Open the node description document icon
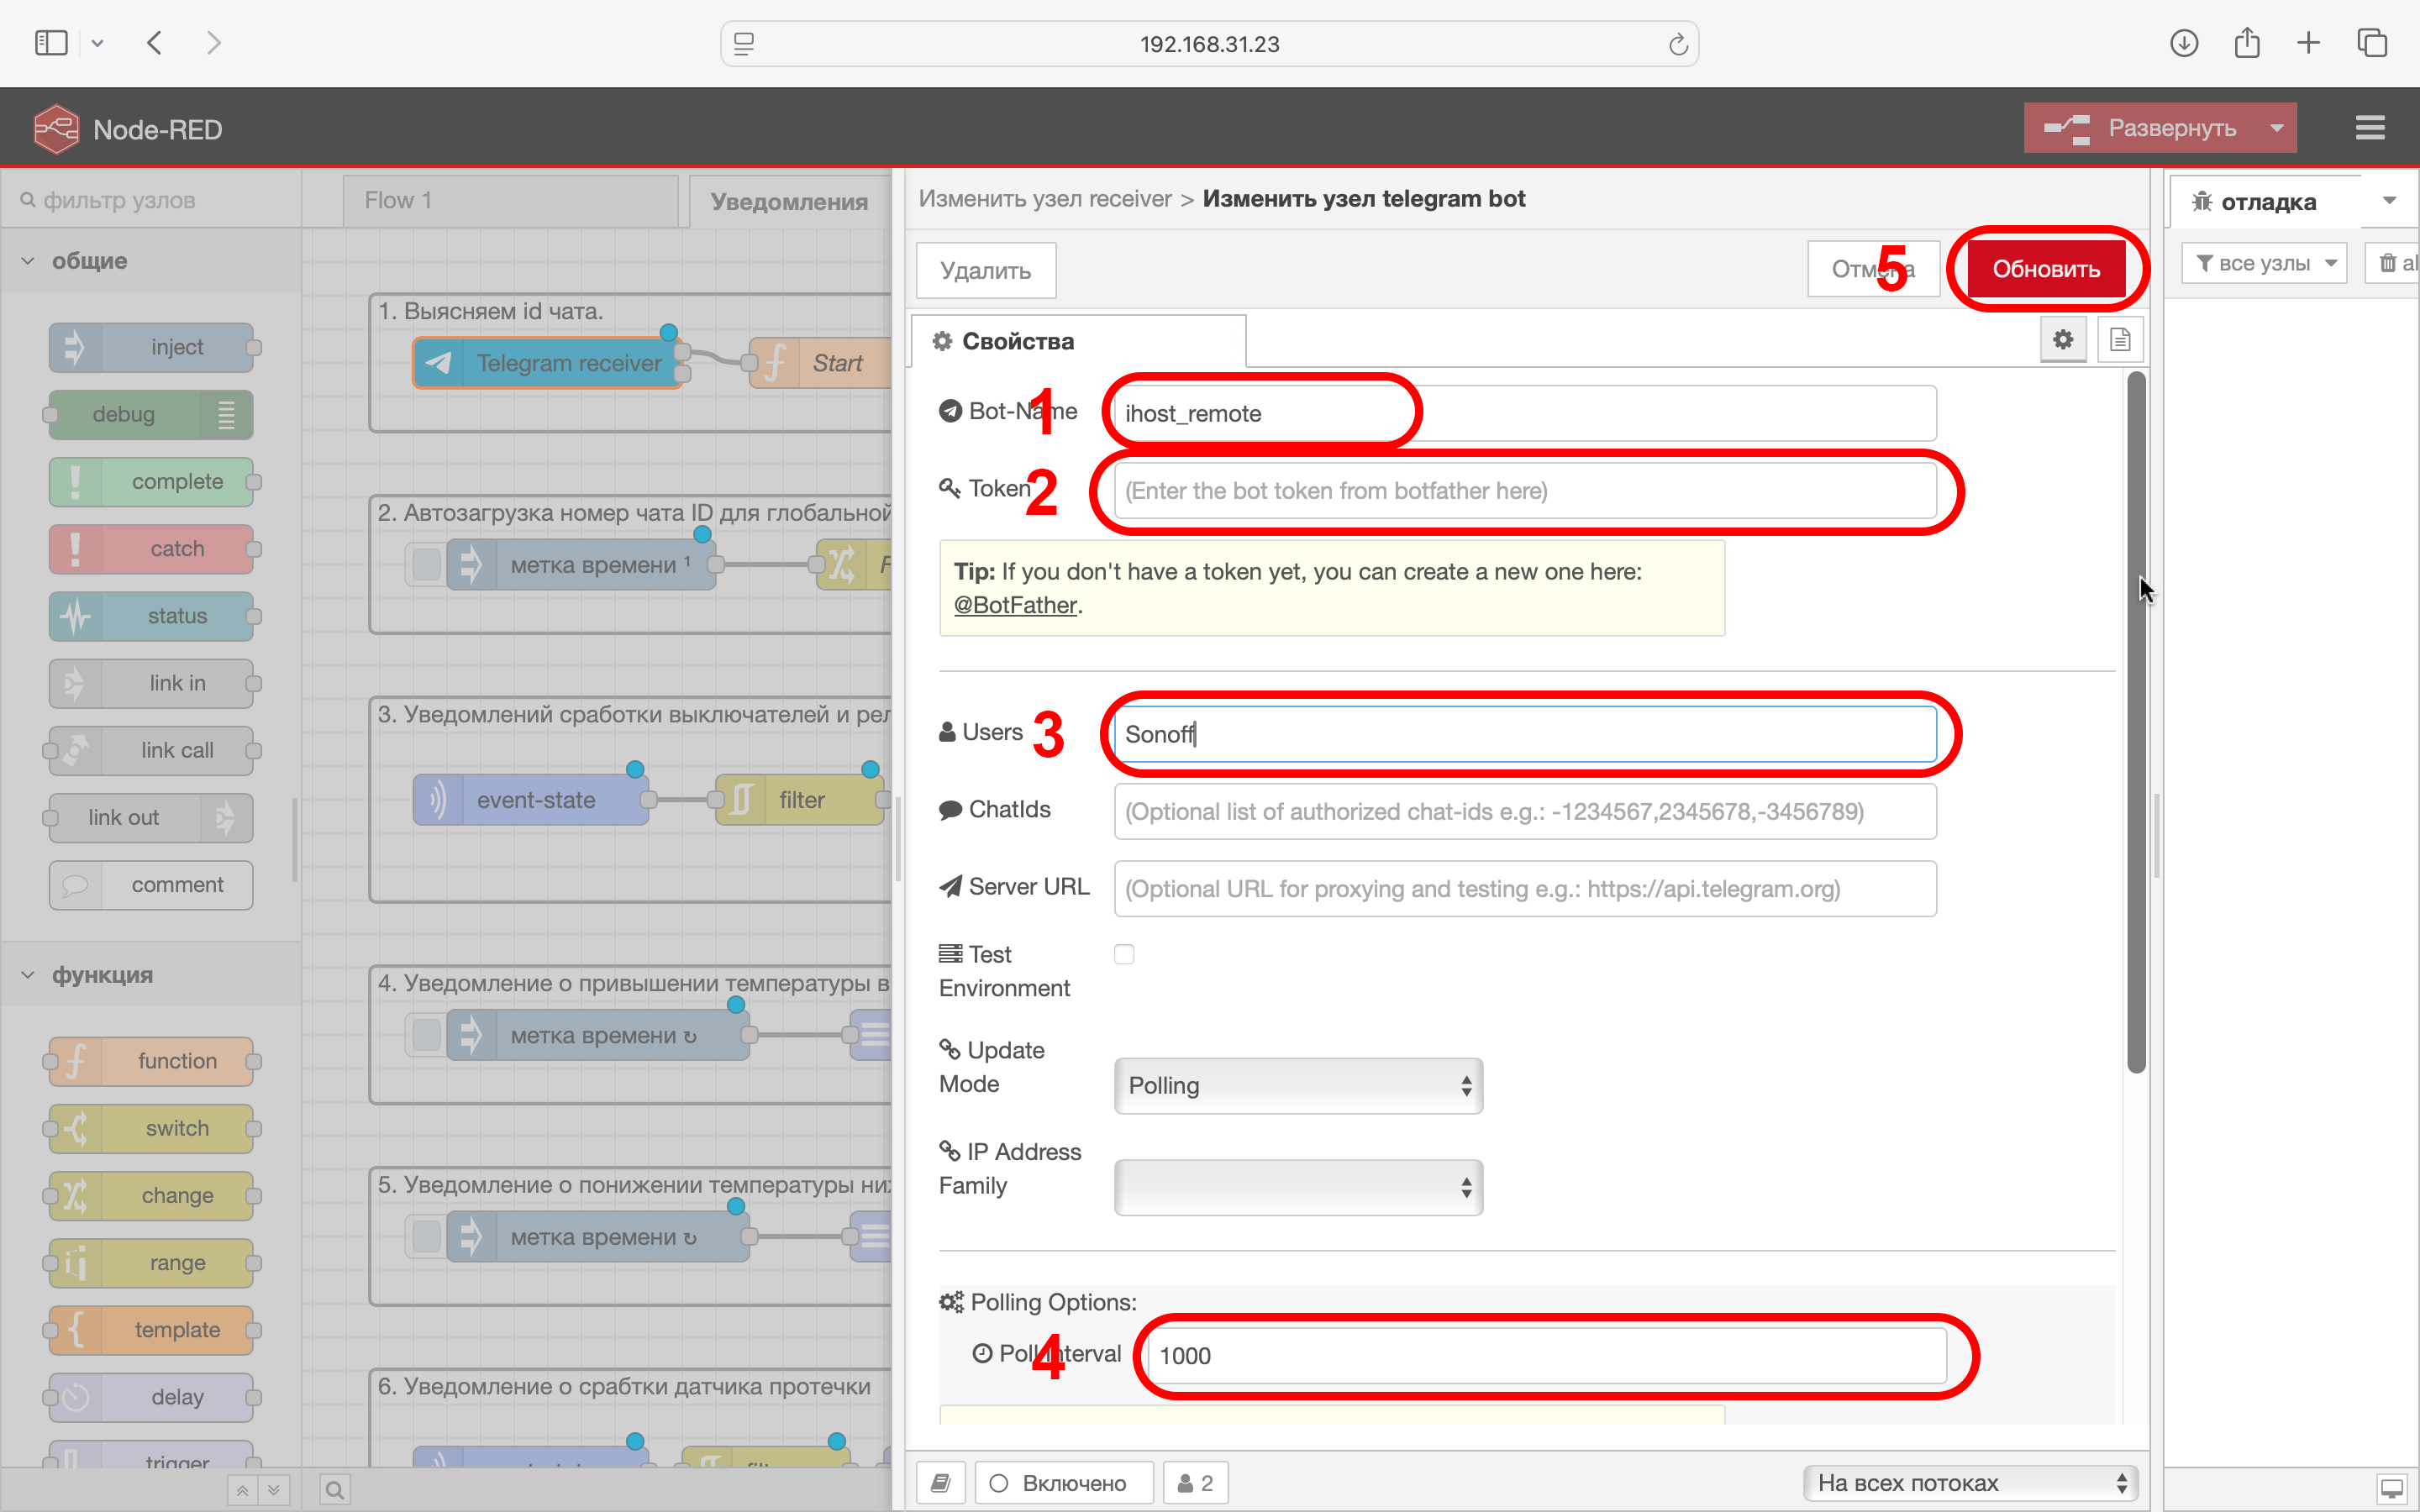The image size is (2420, 1512). pos(2119,340)
